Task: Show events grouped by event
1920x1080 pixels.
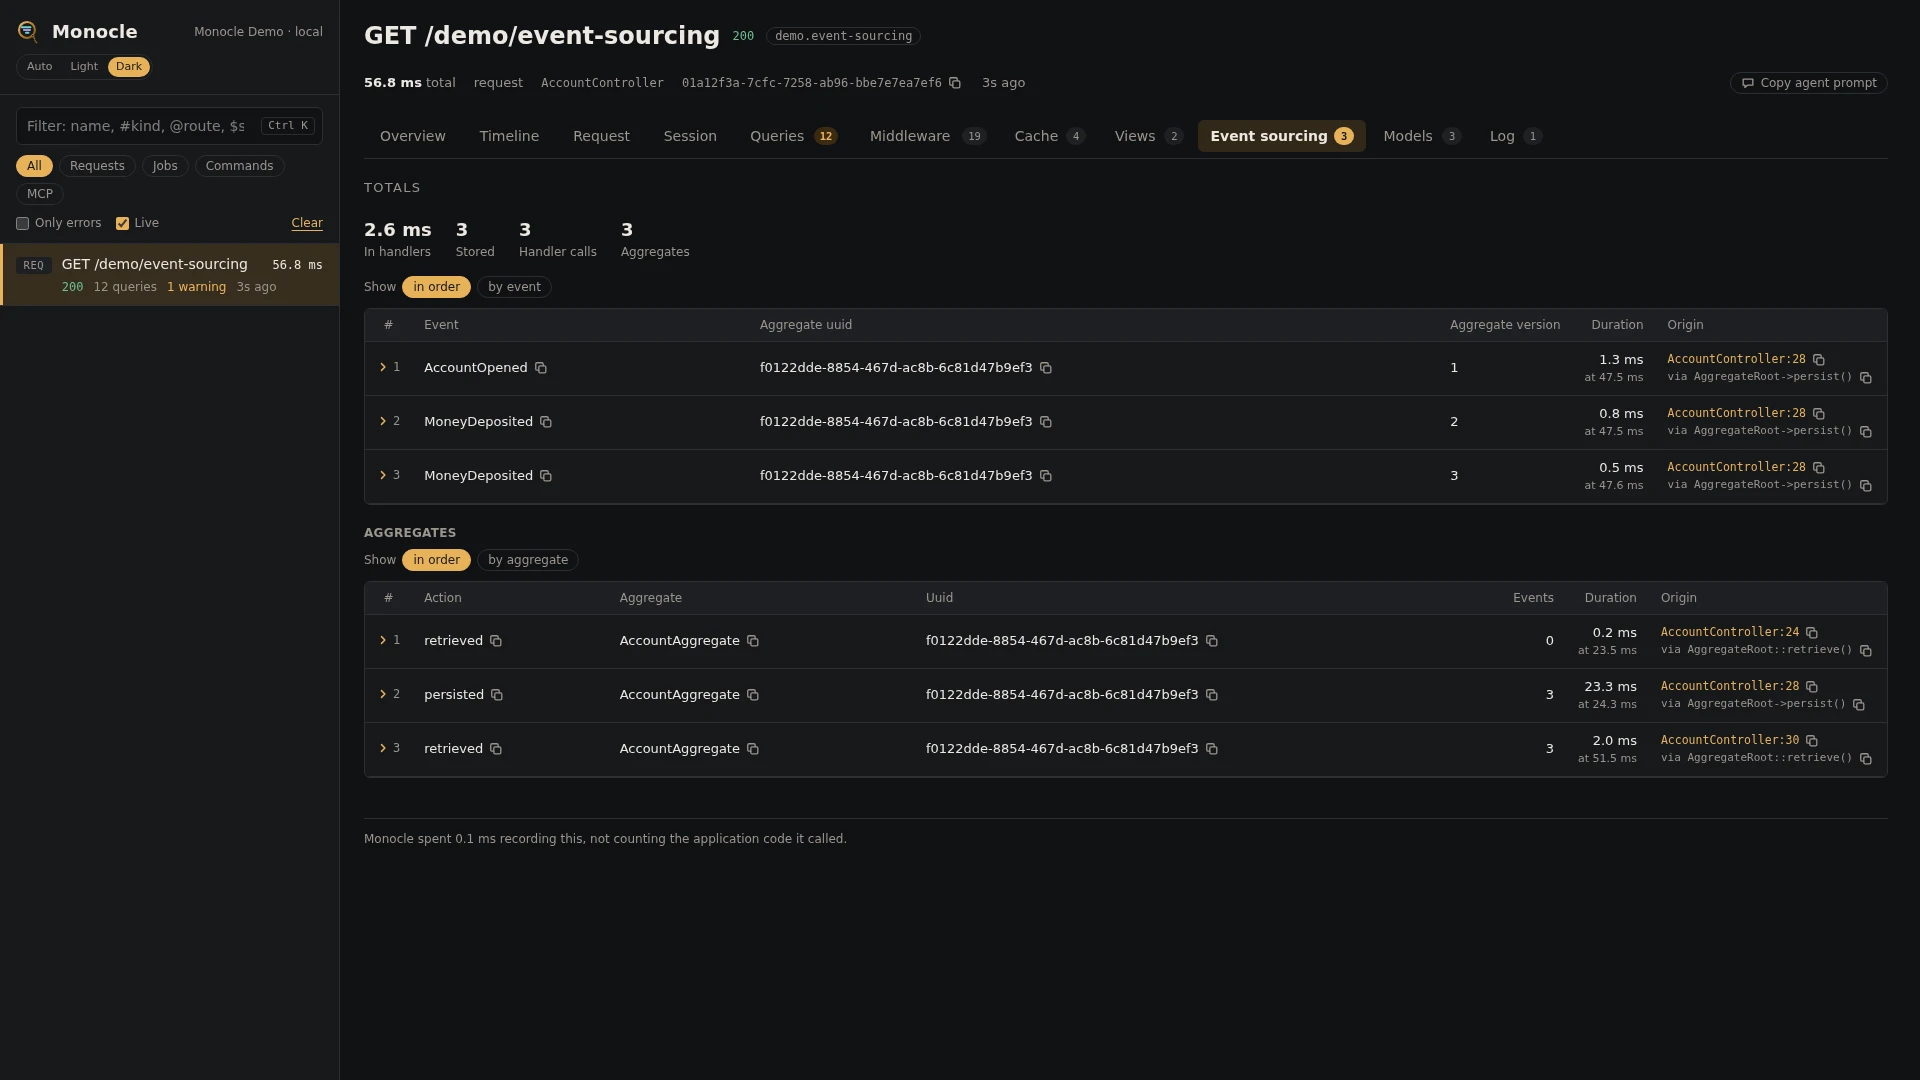Action: point(514,287)
